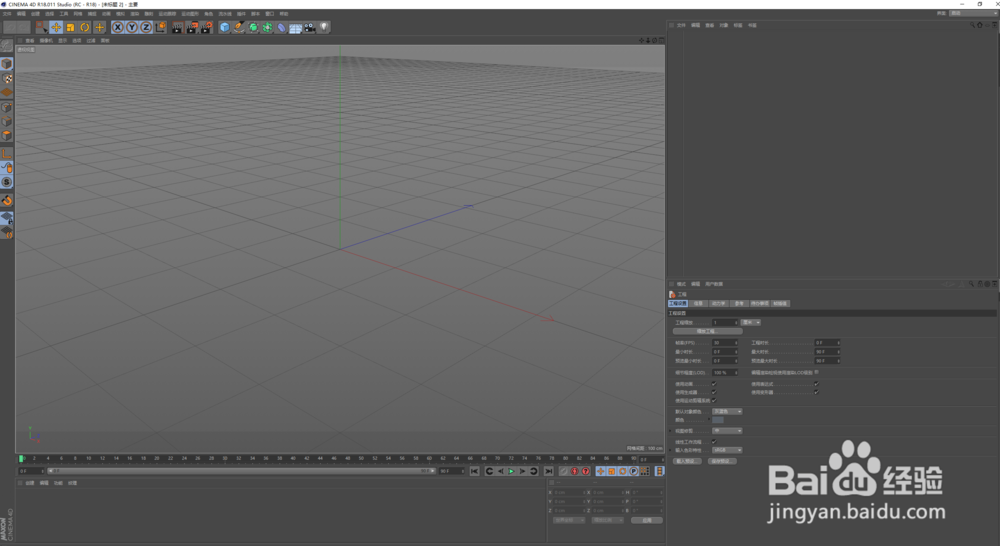Image resolution: width=1000 pixels, height=546 pixels.
Task: Open the last item in main menu bar
Action: (284, 13)
